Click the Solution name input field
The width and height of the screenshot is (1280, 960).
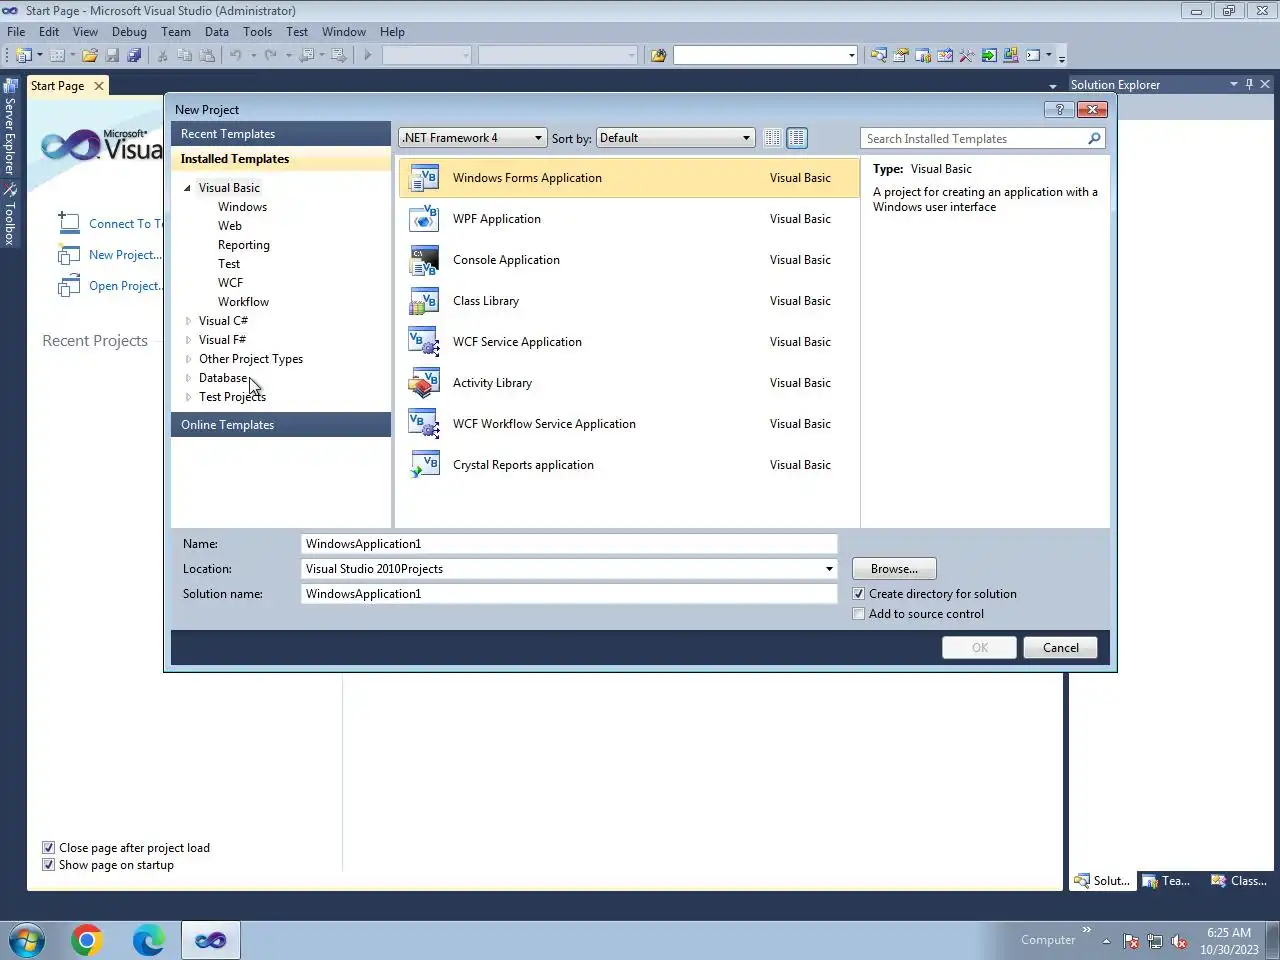(569, 594)
